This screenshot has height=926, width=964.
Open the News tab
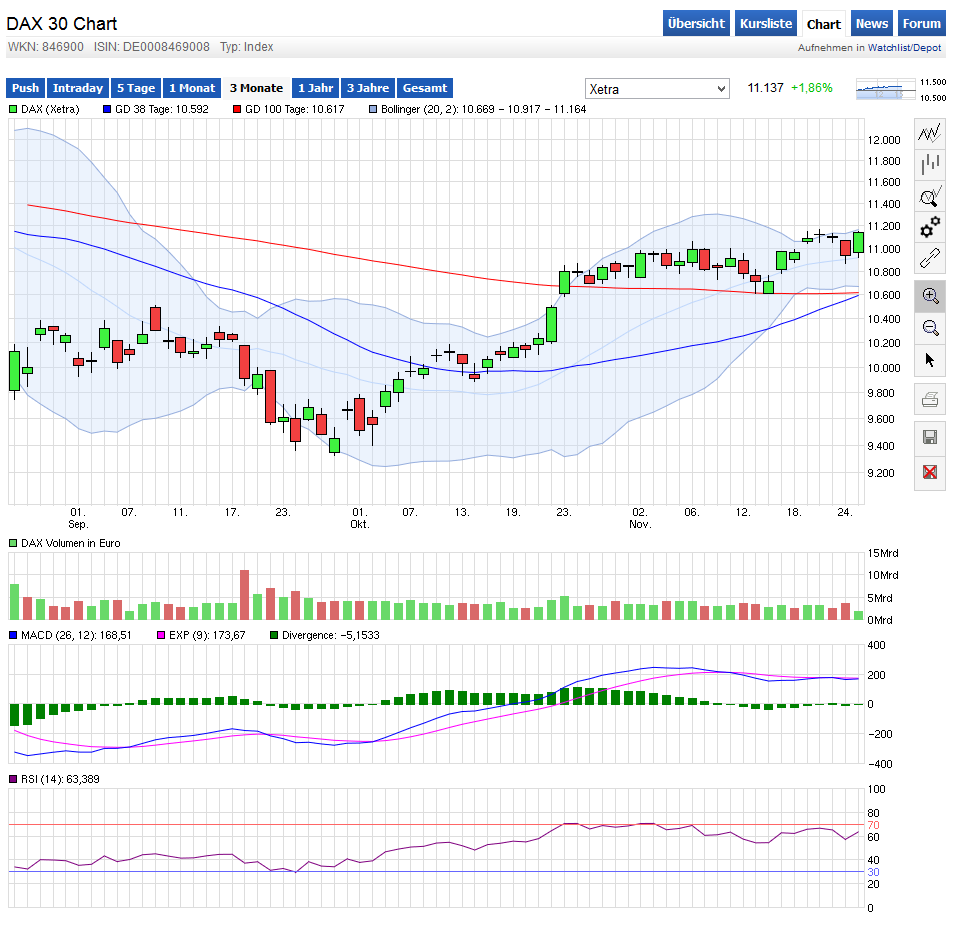871,23
